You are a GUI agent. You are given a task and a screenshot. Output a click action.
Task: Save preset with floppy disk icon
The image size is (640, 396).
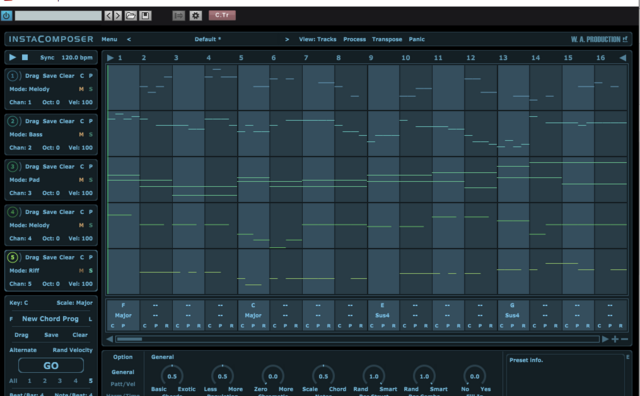[x=145, y=16]
